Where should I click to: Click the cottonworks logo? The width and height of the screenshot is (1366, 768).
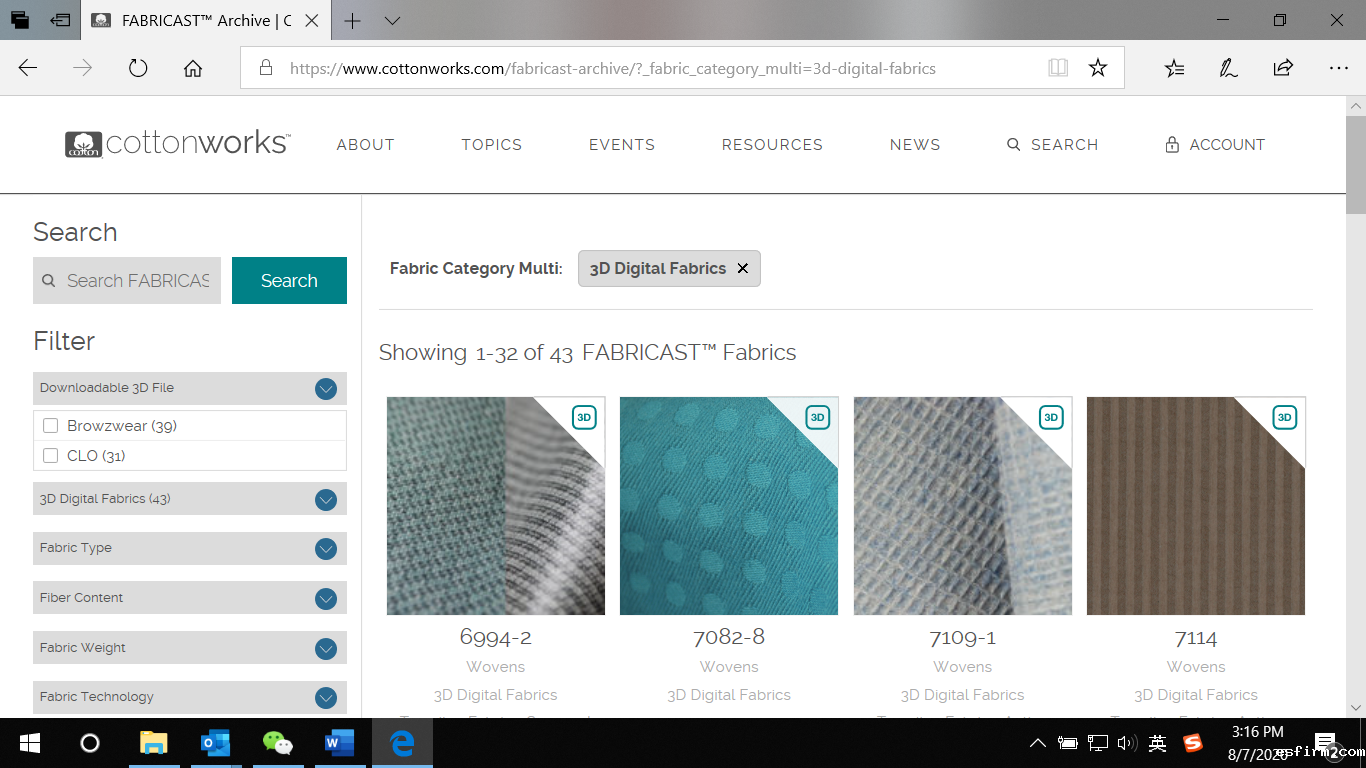coord(178,144)
